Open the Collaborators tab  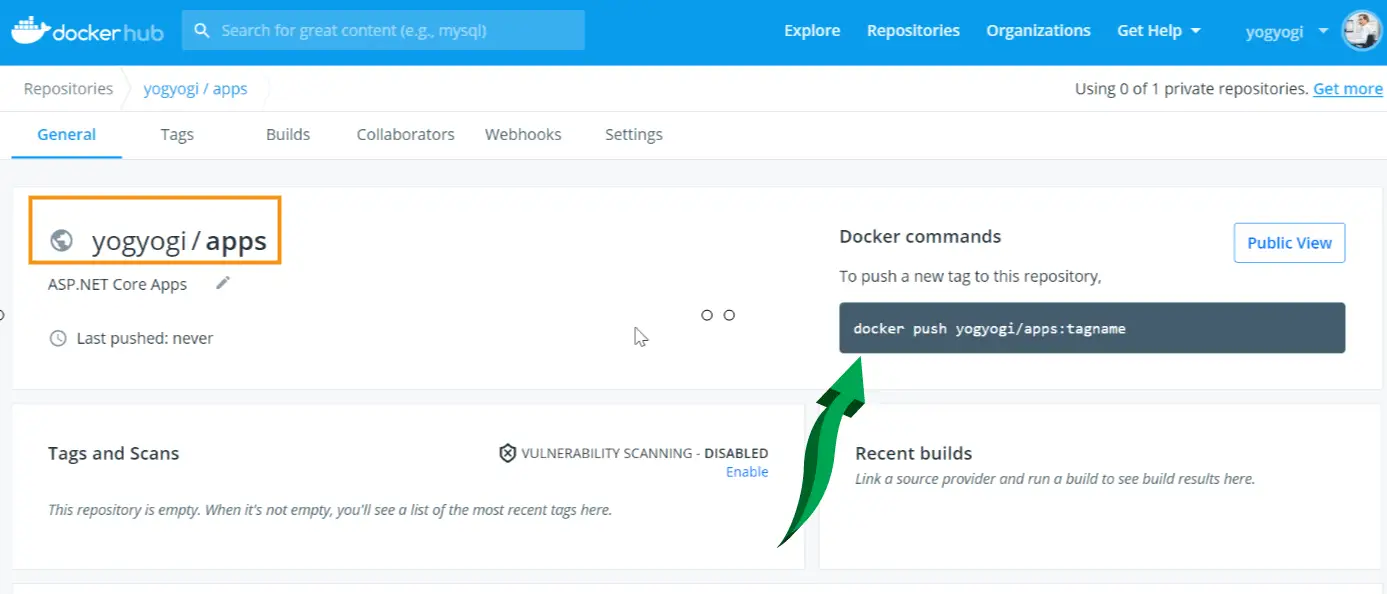pyautogui.click(x=405, y=134)
